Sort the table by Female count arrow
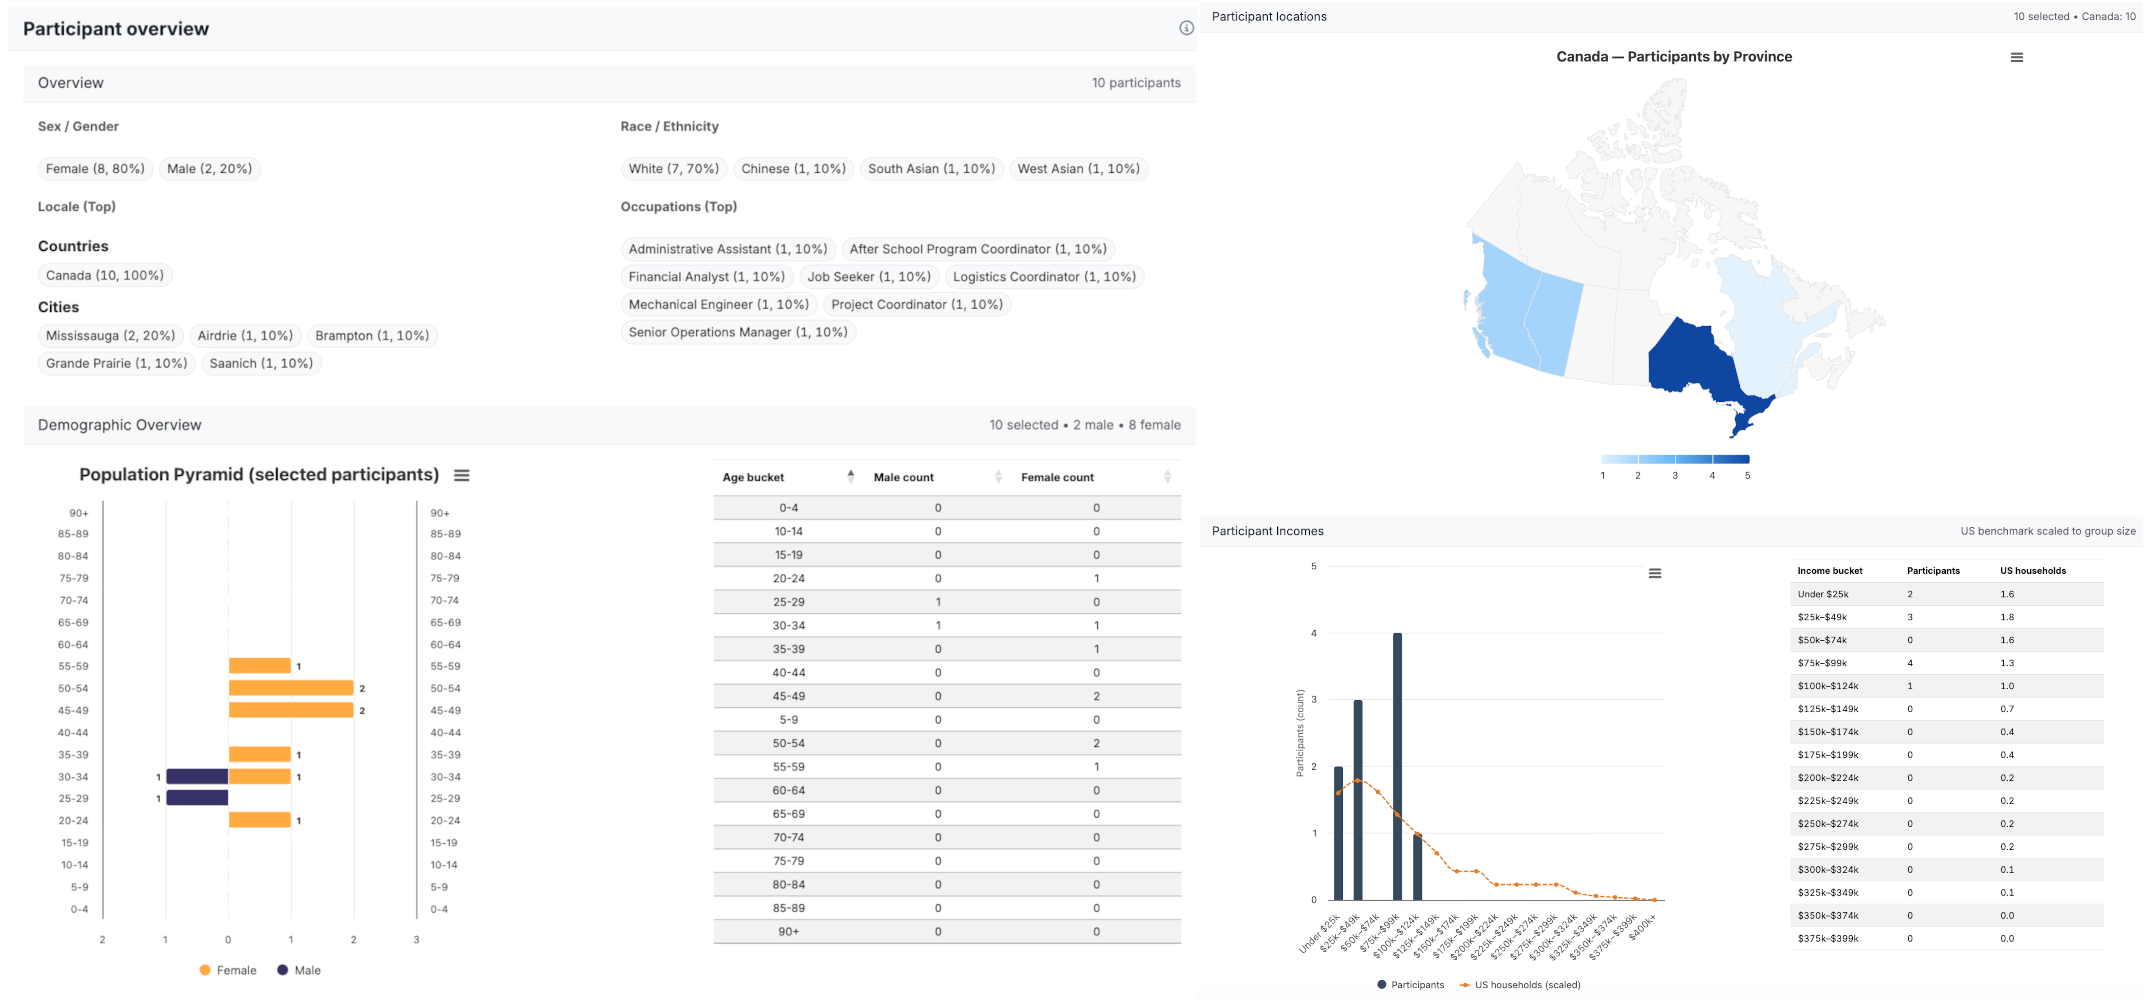 click(x=1168, y=477)
